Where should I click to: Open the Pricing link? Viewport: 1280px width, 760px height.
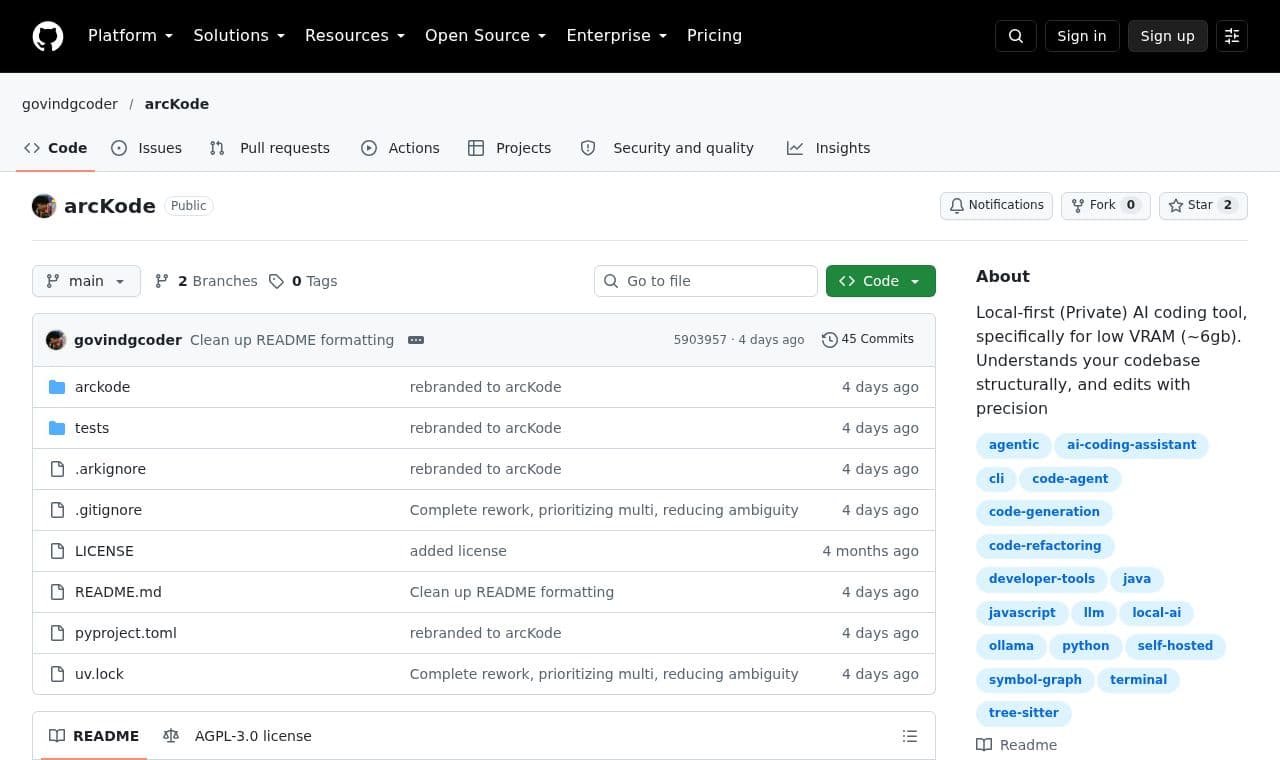(714, 36)
